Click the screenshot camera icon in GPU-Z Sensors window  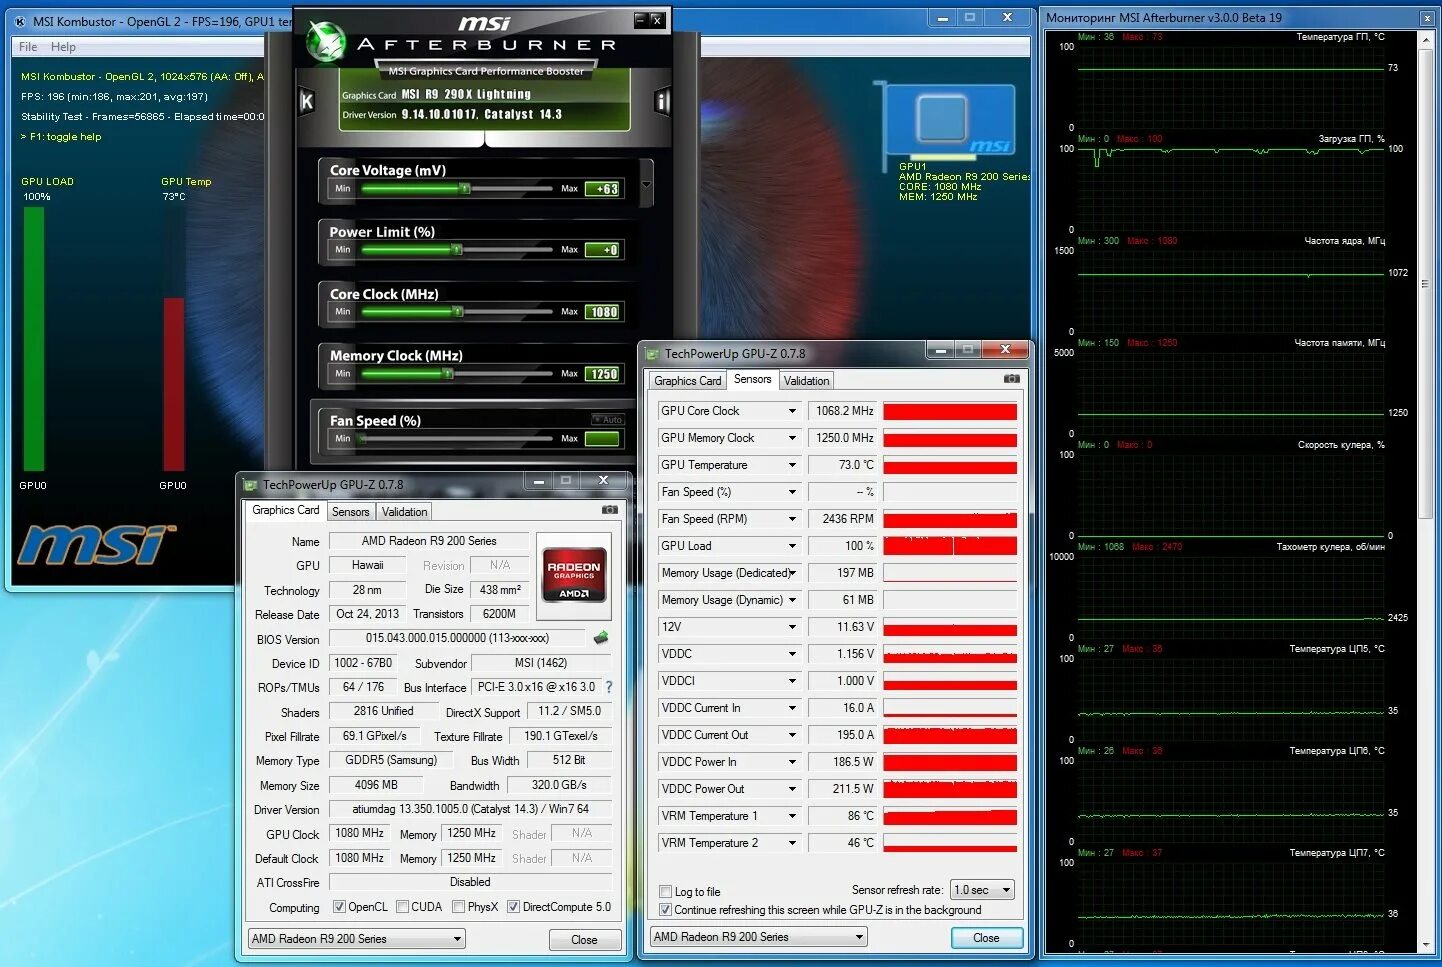coord(1011,379)
